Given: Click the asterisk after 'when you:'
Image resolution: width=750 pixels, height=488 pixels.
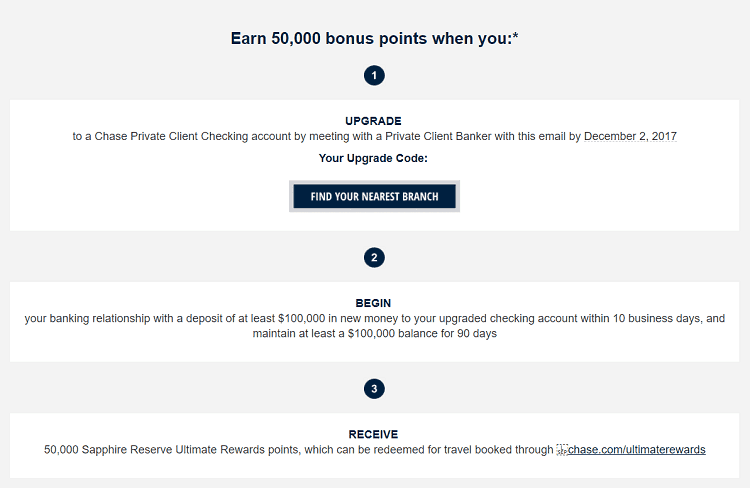Looking at the screenshot, I should 516,36.
